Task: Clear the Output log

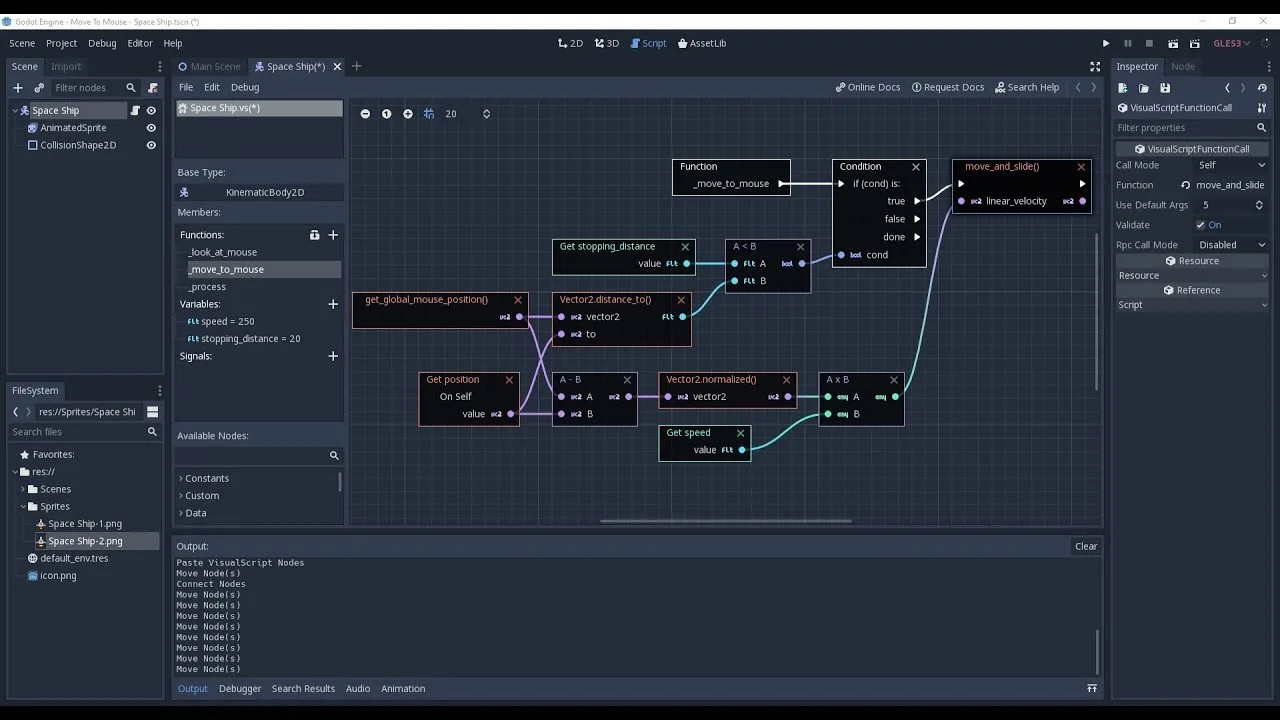Action: click(x=1086, y=546)
